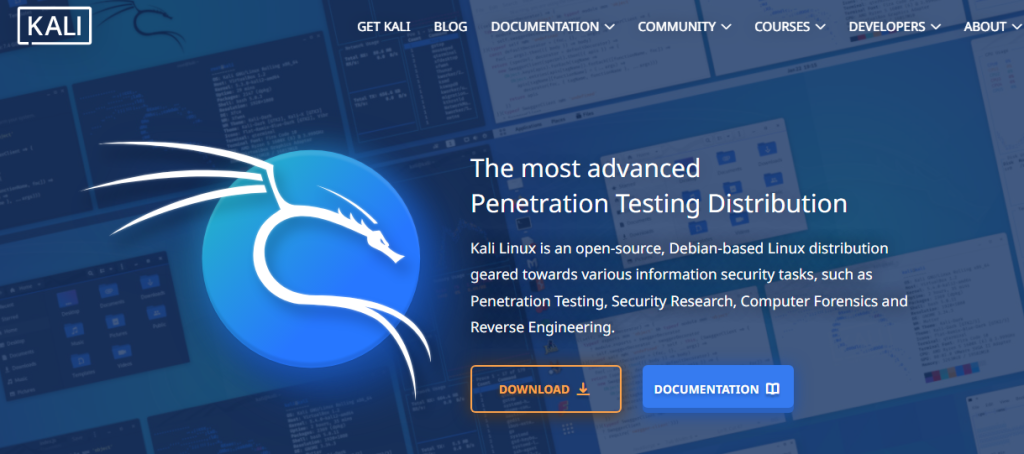
Task: Expand the DEVELOPERS dropdown chevron
Action: (936, 27)
